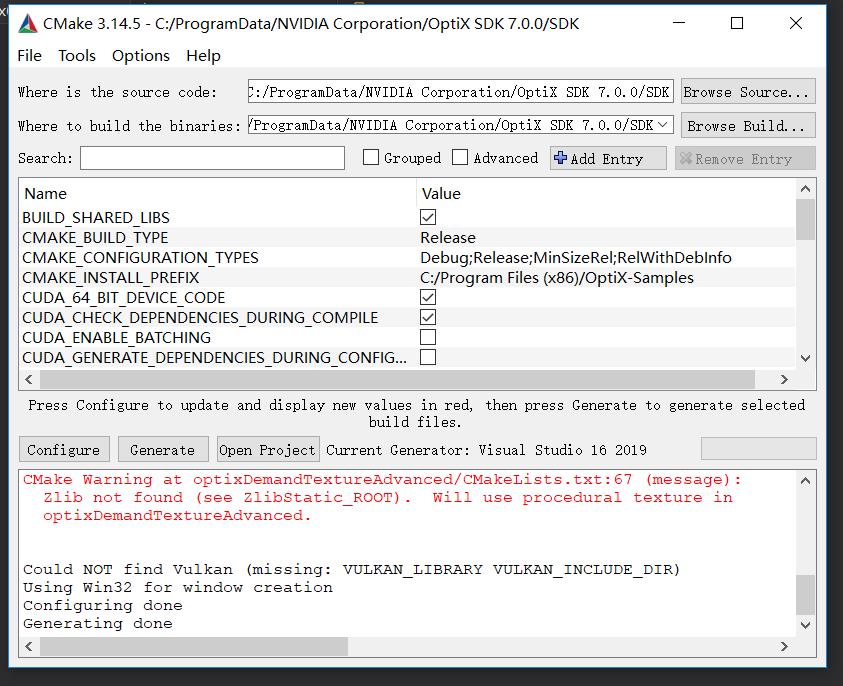Expand the build binaries path dropdown

click(663, 125)
